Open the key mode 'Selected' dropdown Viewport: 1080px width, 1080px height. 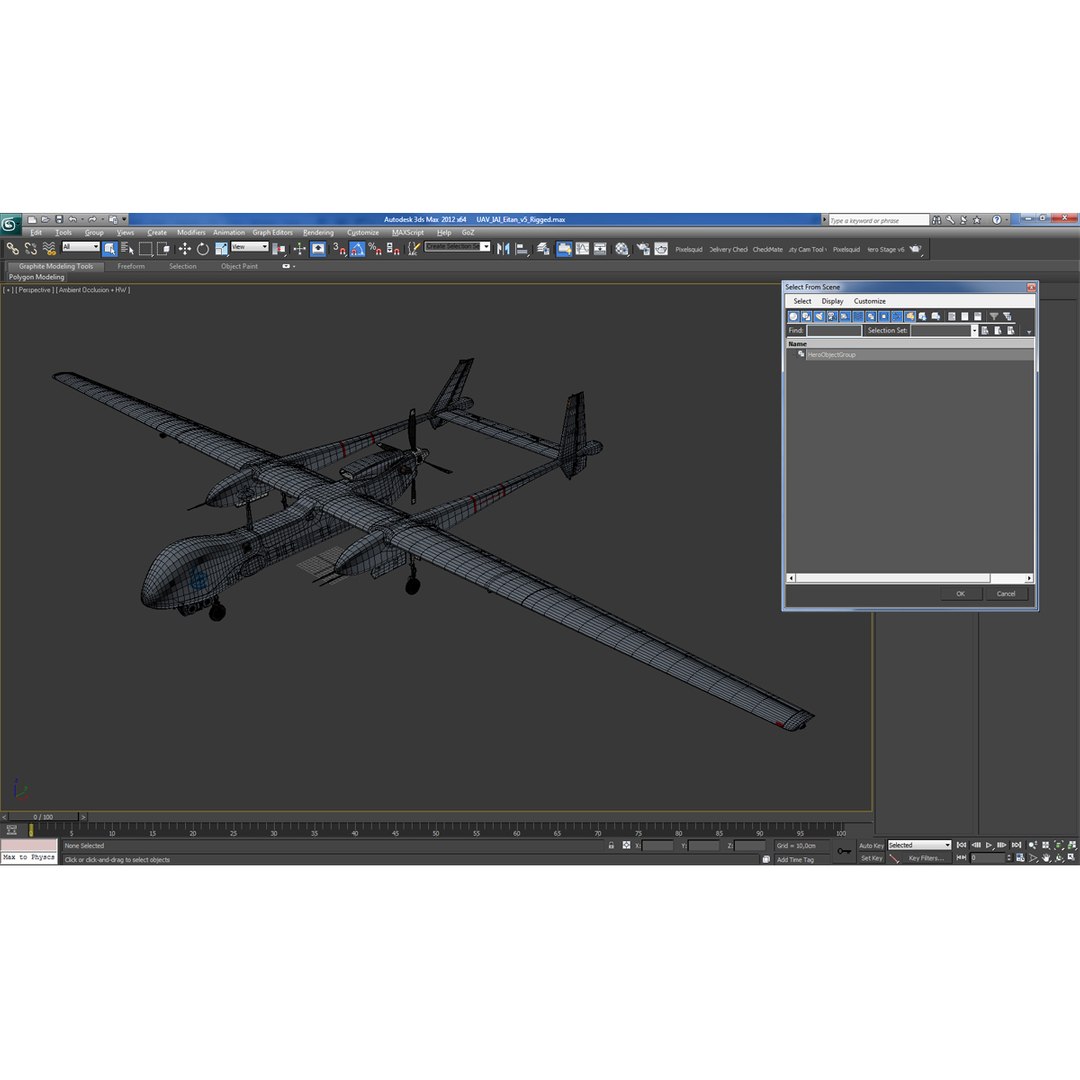coord(920,845)
